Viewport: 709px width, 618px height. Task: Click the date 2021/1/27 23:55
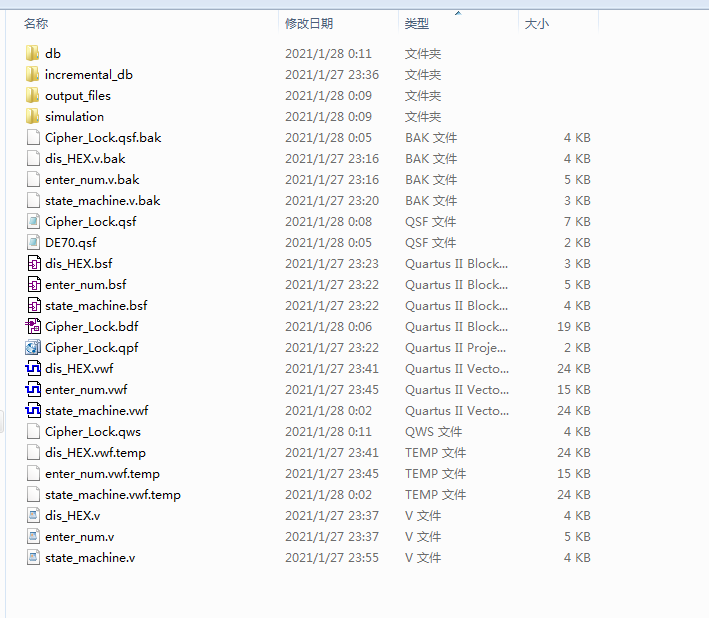click(x=332, y=558)
